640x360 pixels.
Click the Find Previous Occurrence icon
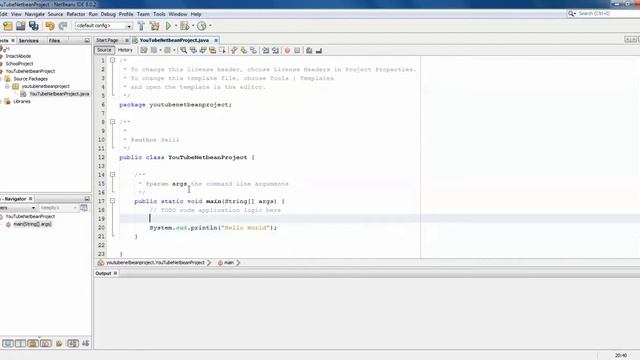point(193,50)
